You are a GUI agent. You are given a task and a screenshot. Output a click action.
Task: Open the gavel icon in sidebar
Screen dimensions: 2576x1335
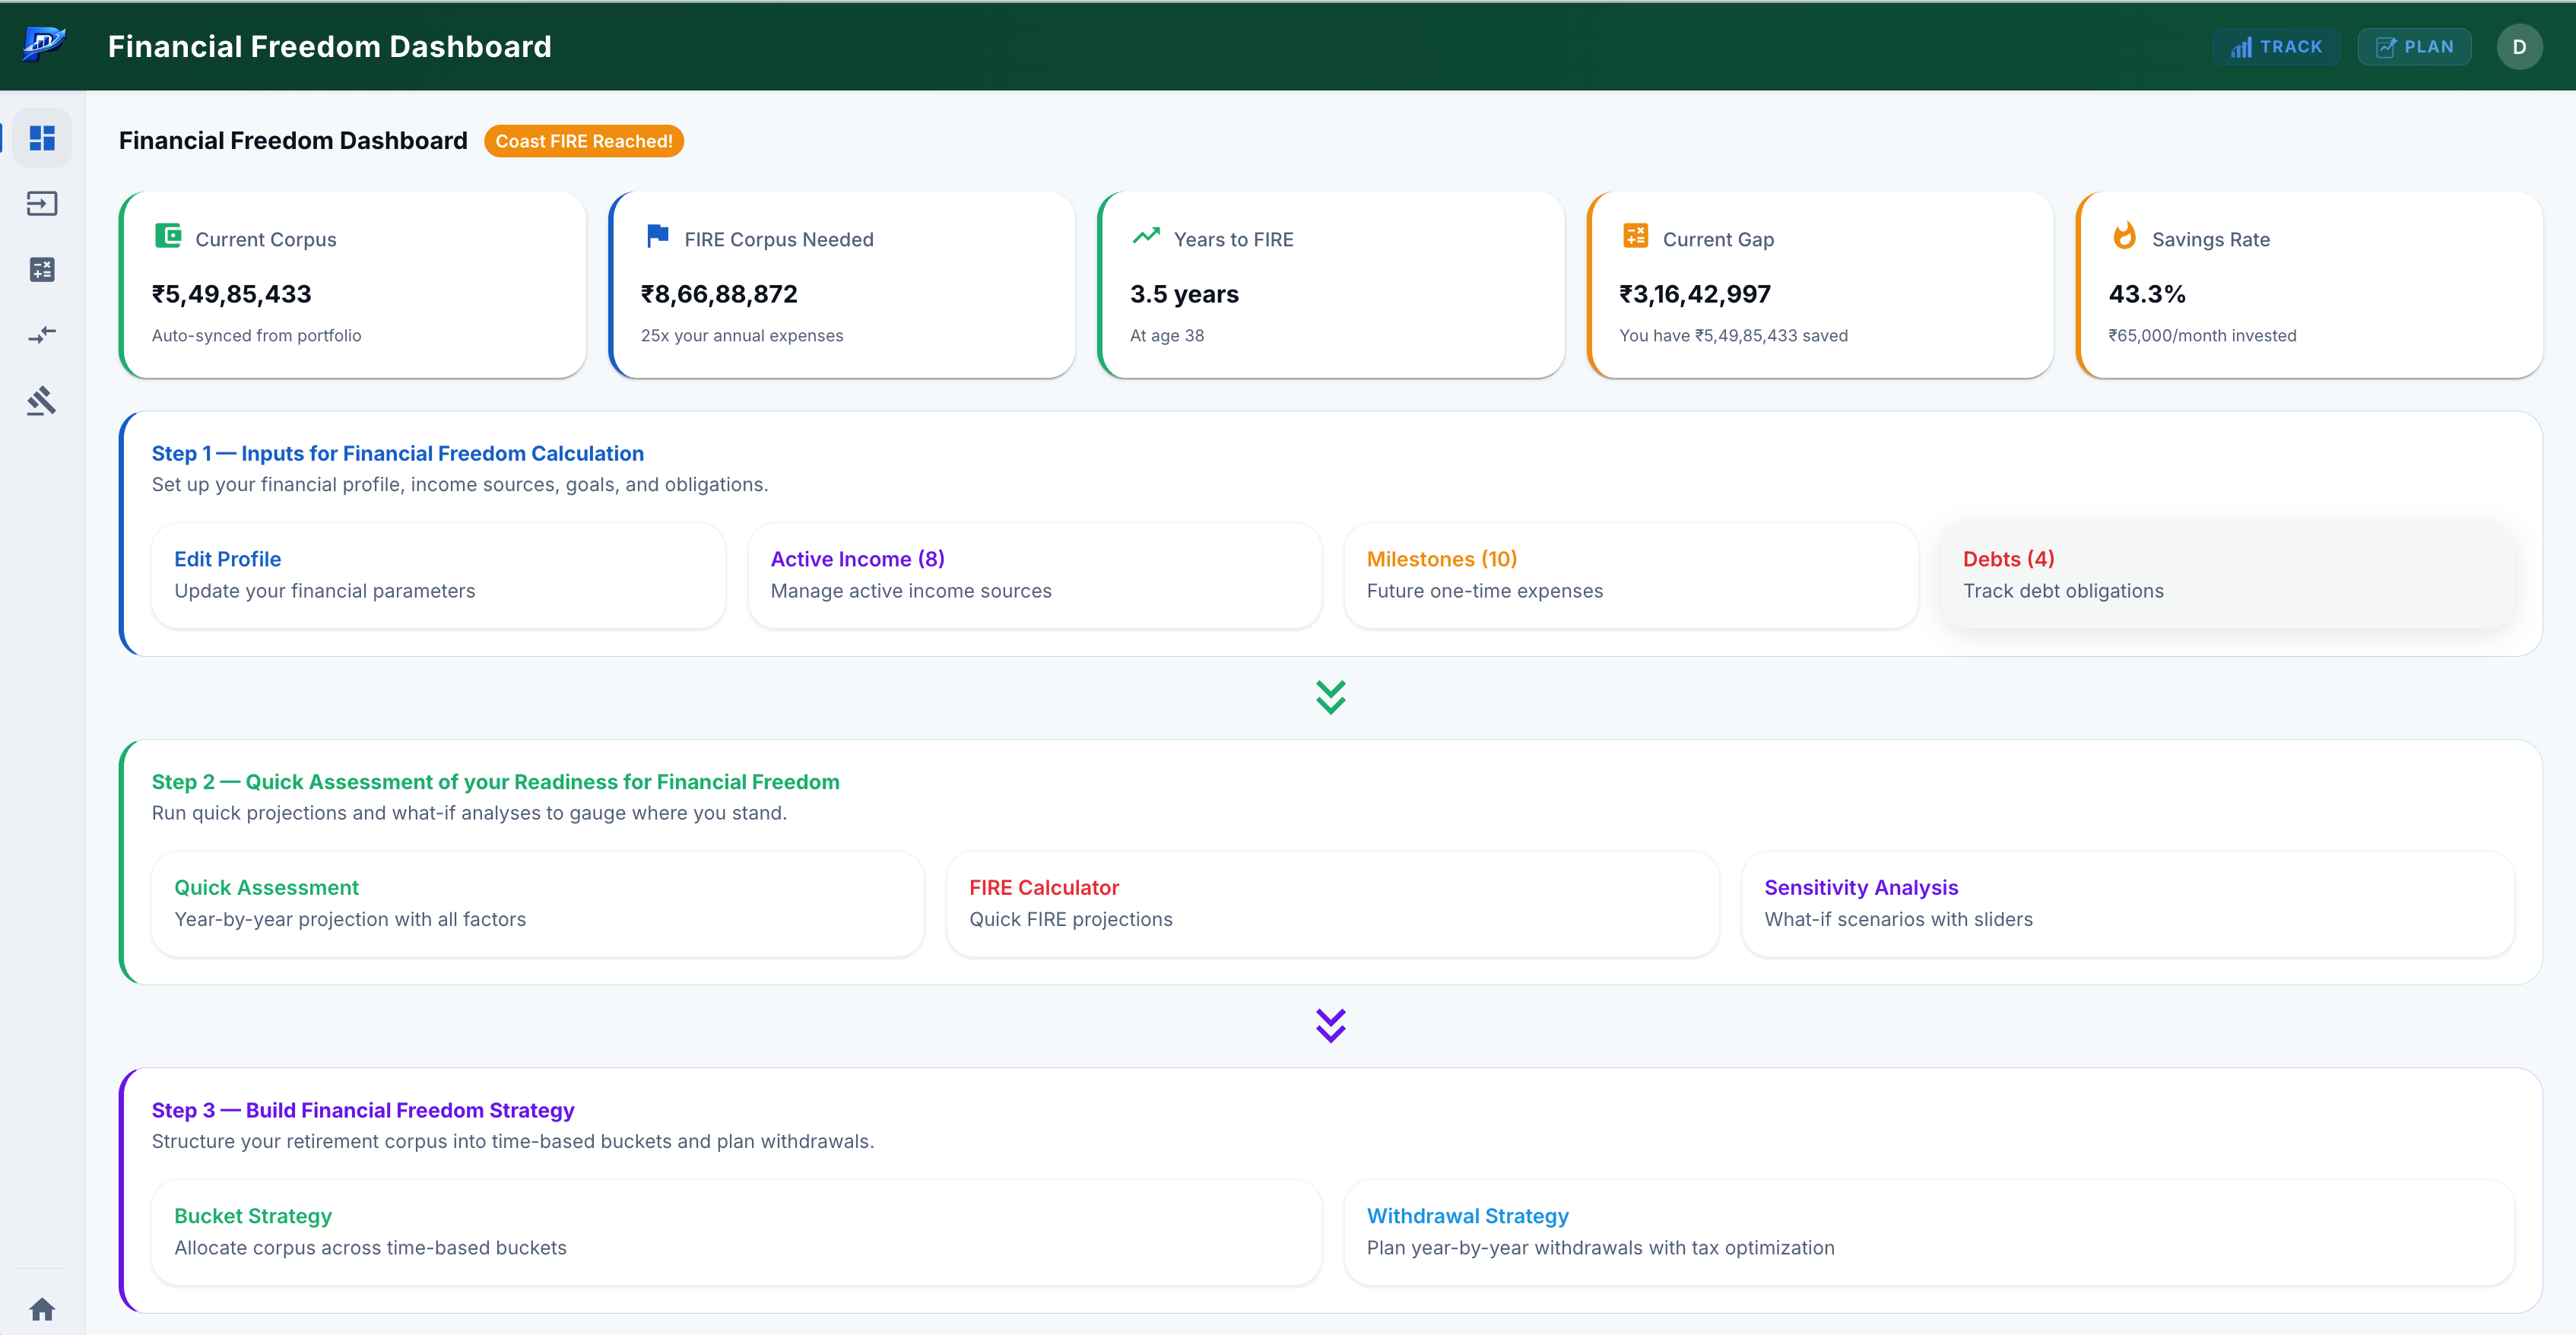tap(42, 401)
